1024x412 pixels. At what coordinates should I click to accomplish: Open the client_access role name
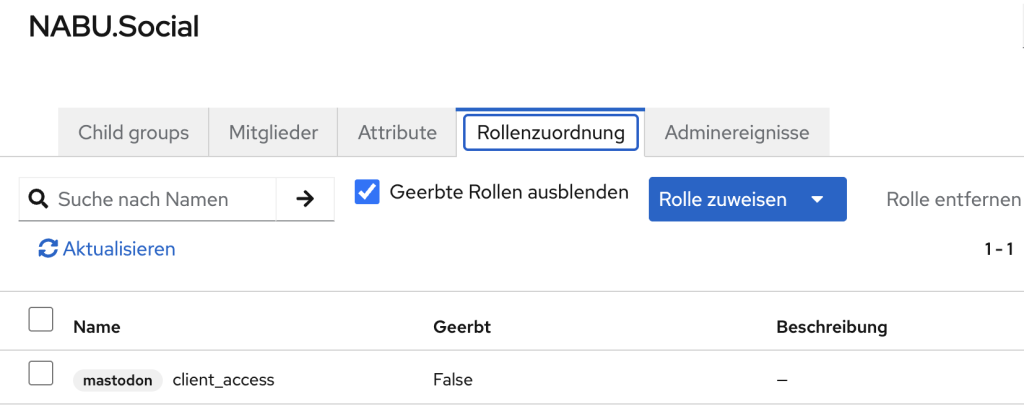[x=223, y=380]
